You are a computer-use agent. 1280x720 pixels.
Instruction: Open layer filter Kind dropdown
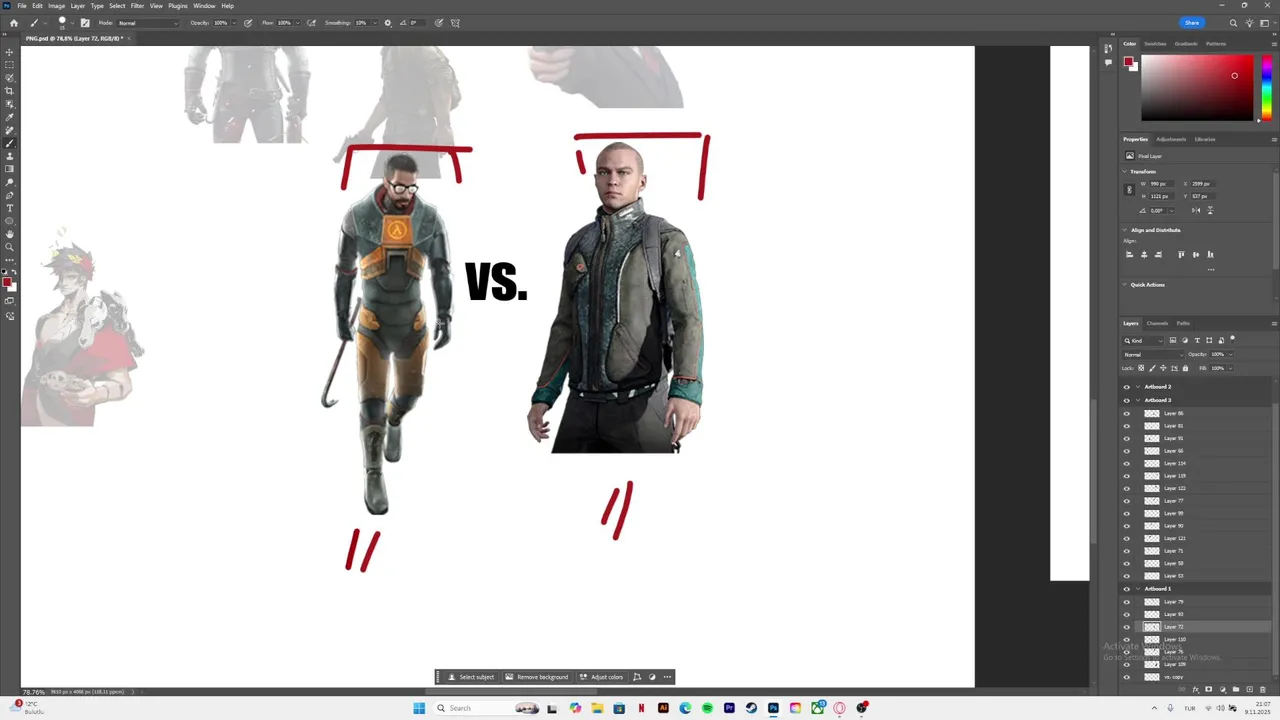coord(1144,340)
